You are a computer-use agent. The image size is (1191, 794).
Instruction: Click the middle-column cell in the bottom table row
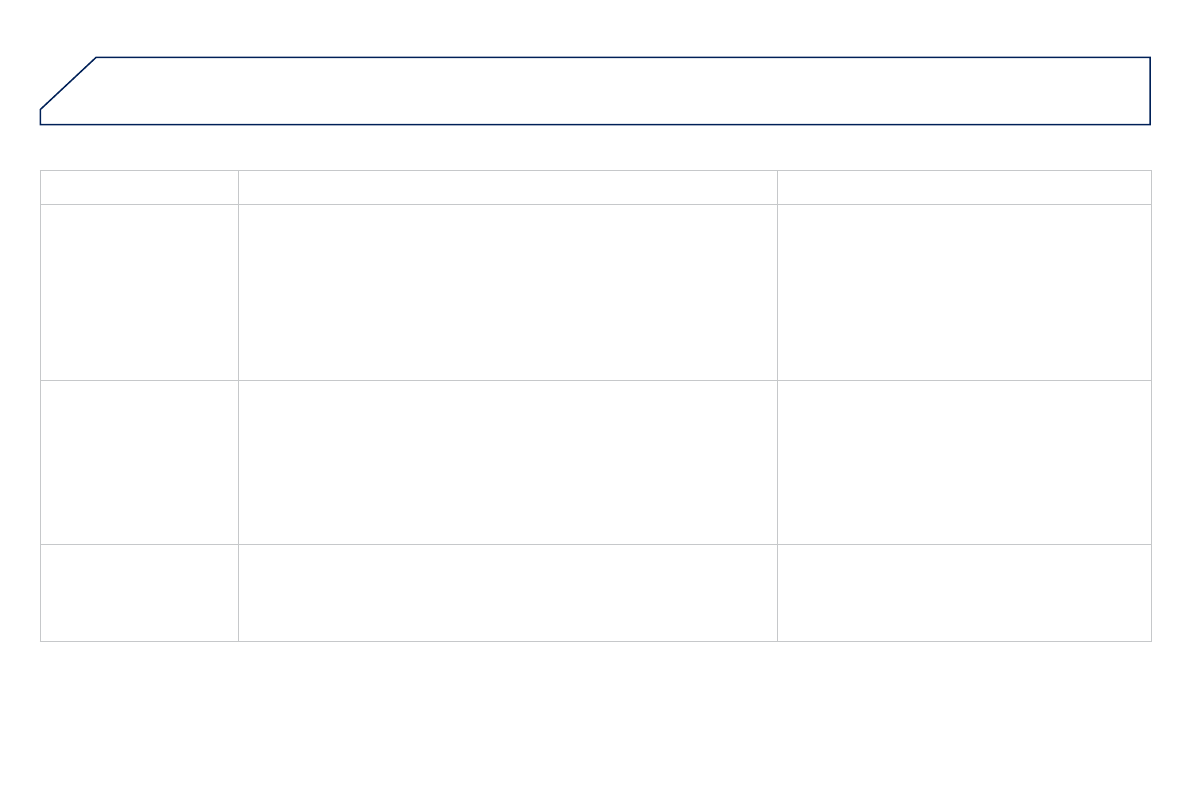point(507,593)
